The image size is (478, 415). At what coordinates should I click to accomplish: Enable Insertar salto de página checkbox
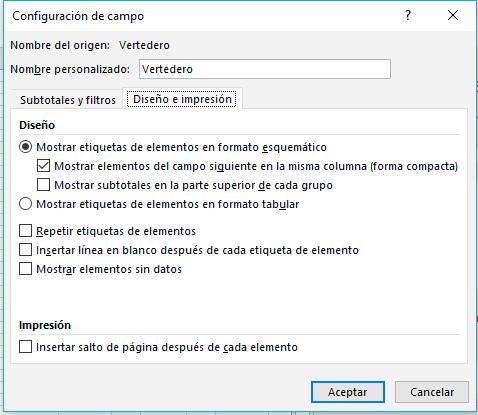(26, 347)
